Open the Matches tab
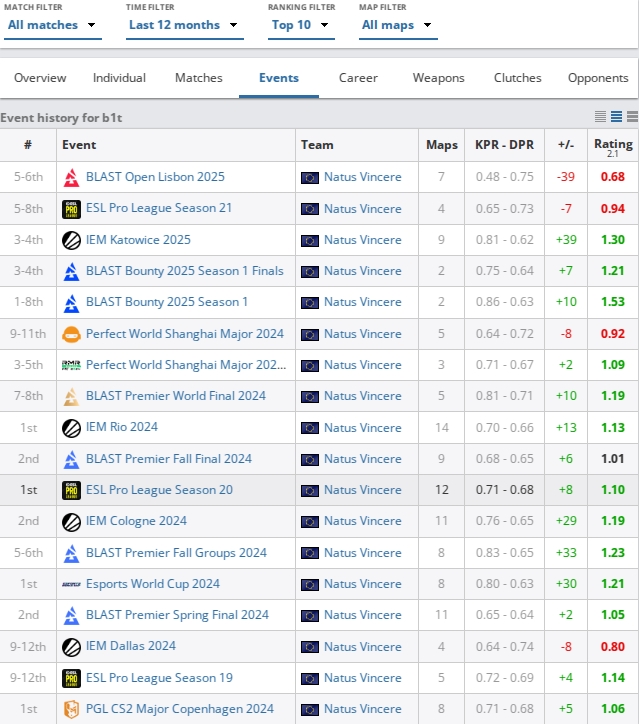 click(x=199, y=78)
